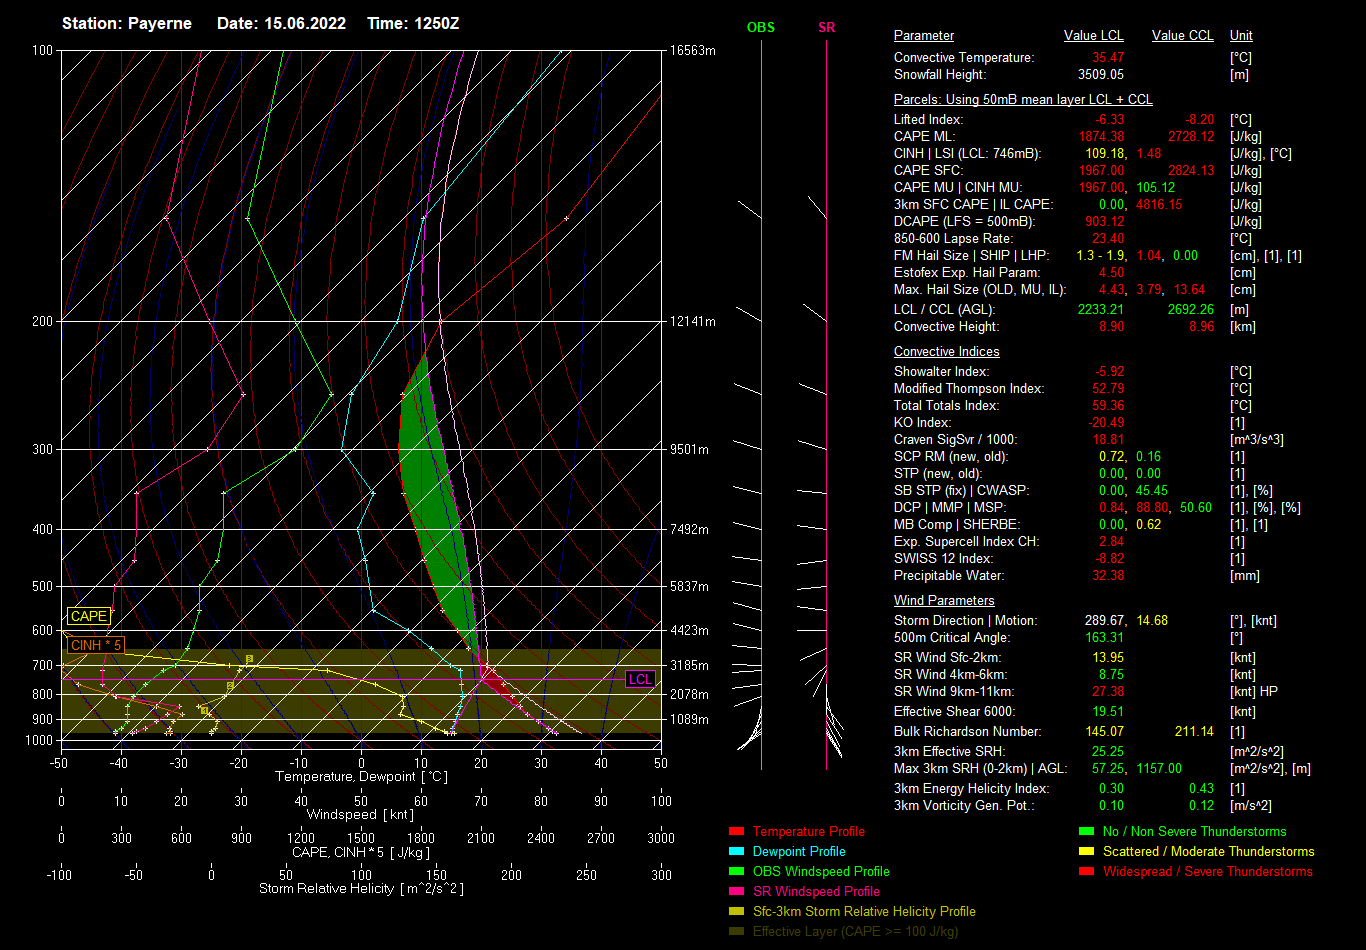Viewport: 1366px width, 950px height.
Task: Click the orange CINH * 5 label box
Action: [96, 645]
